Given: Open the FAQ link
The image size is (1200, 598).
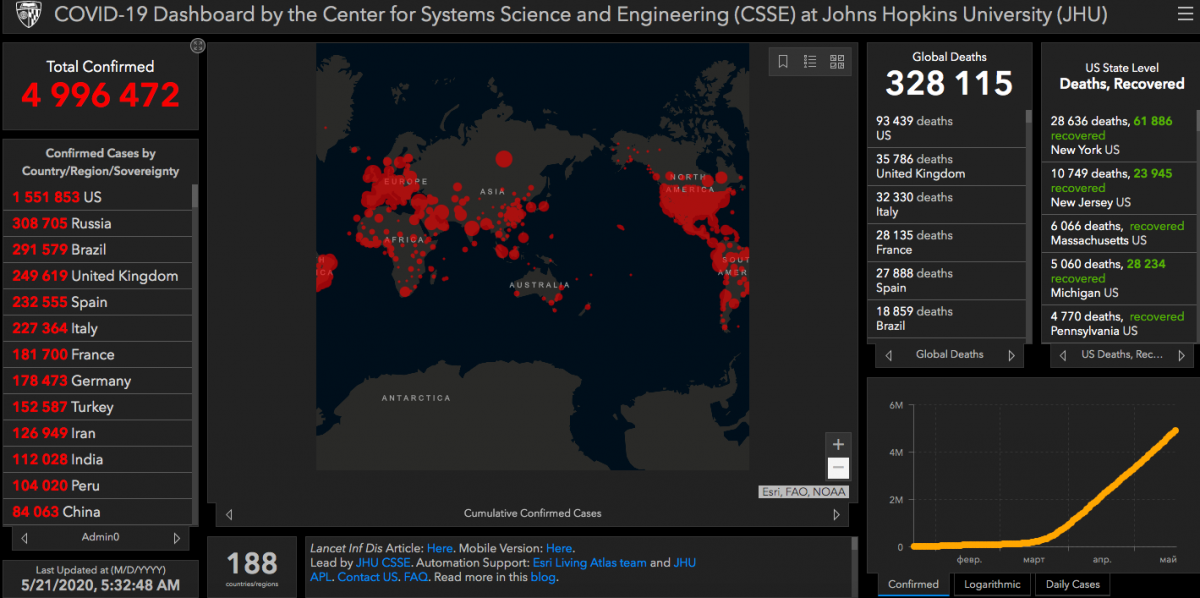Looking at the screenshot, I should pos(416,577).
